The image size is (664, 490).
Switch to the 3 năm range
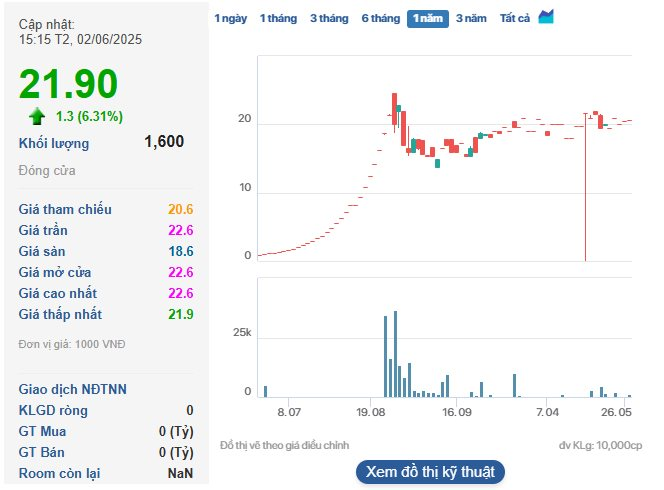tap(471, 19)
